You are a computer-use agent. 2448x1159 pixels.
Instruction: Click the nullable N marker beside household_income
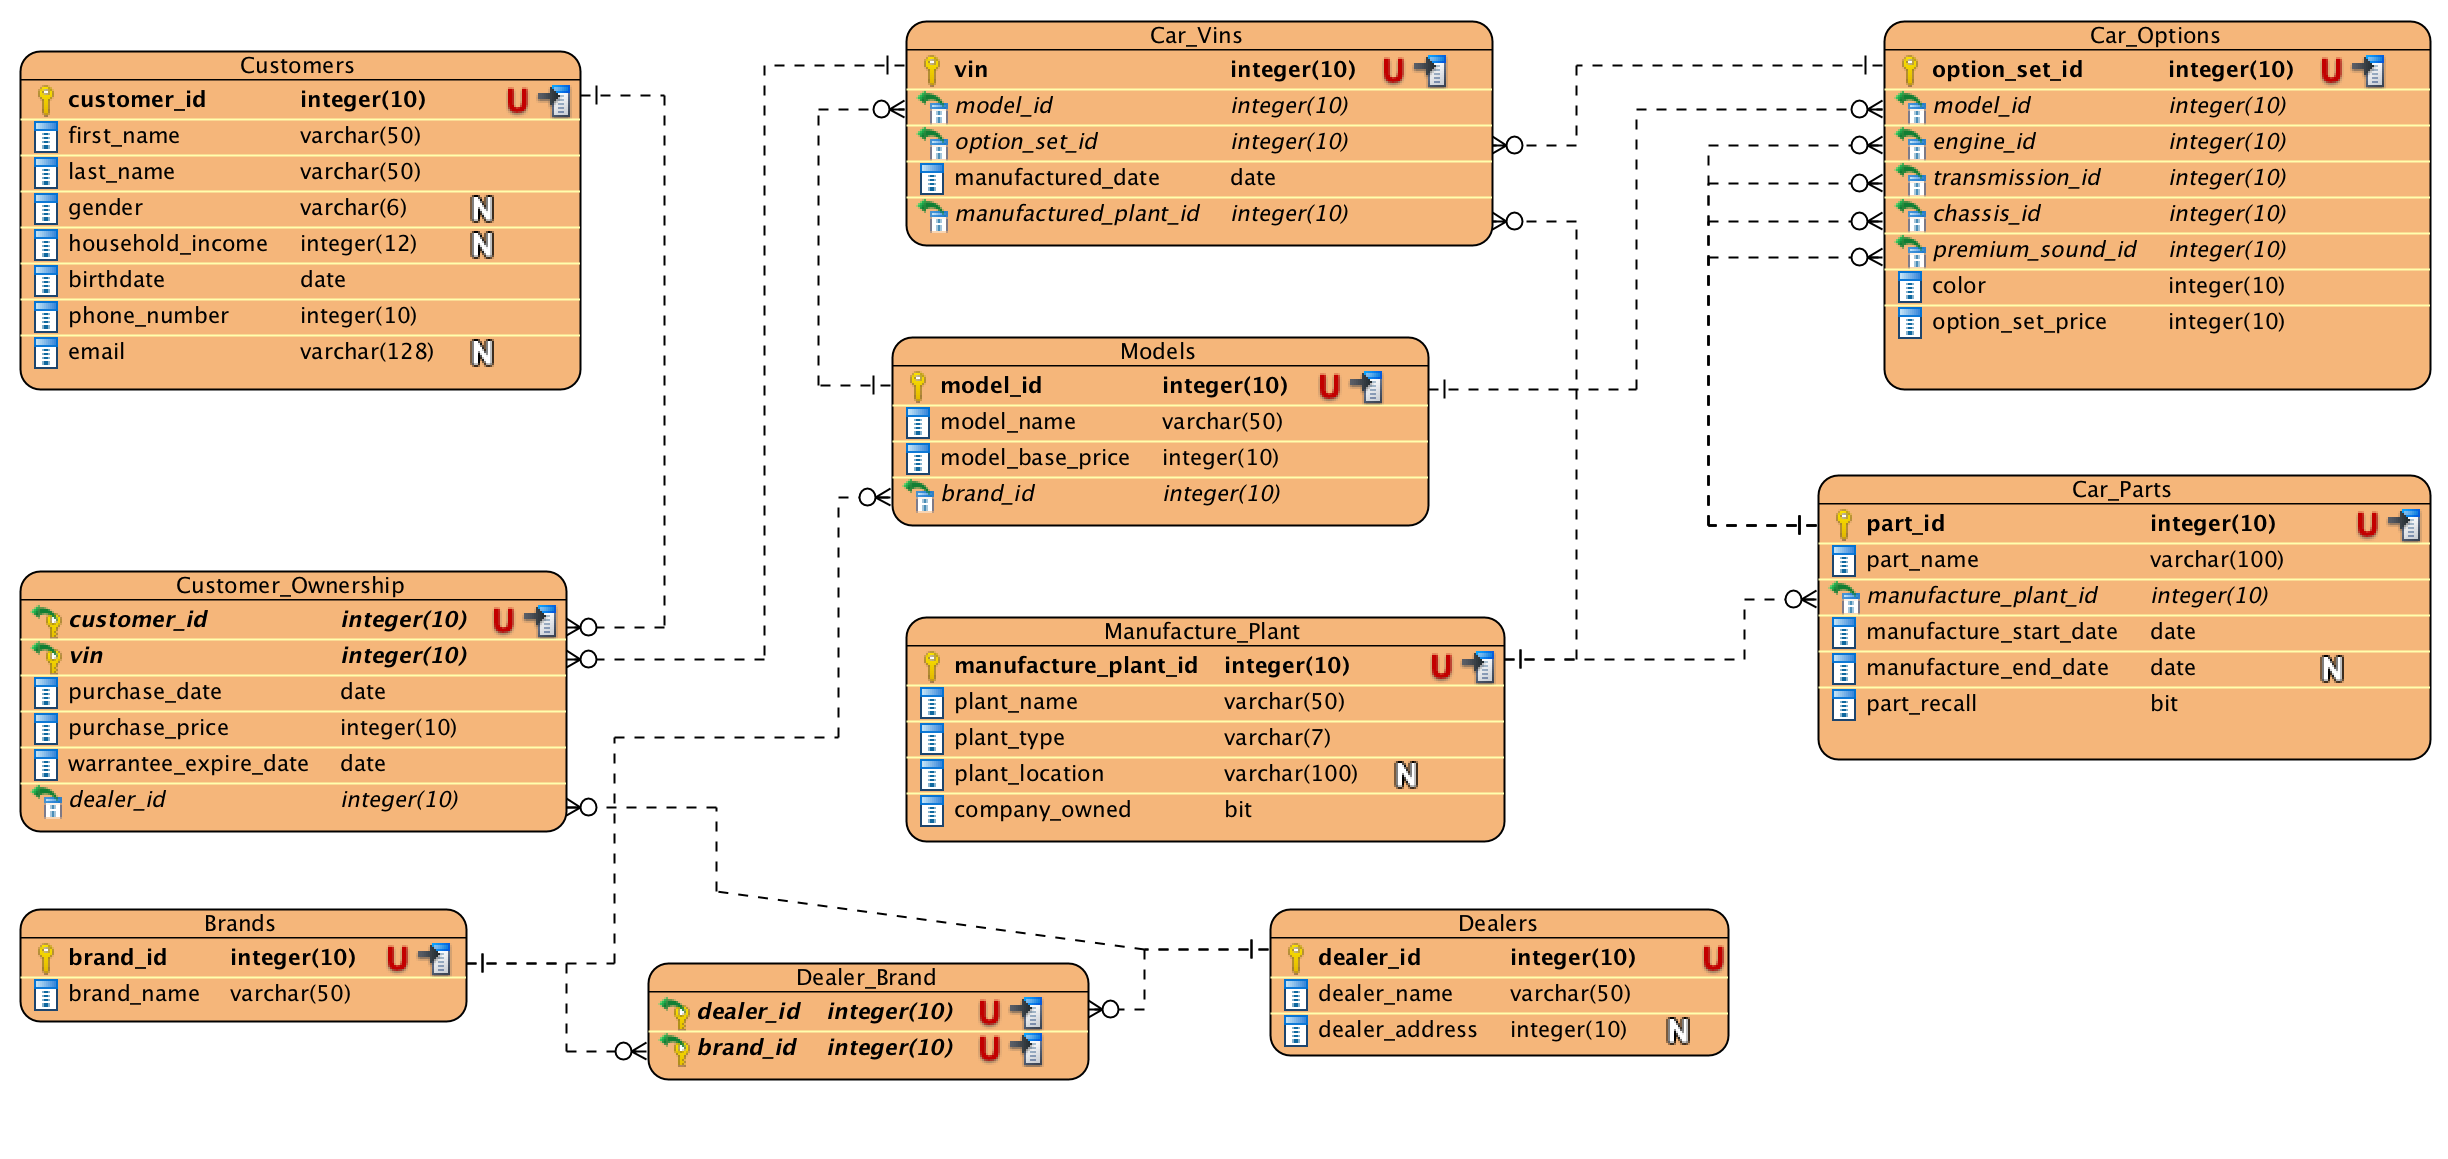pos(482,244)
